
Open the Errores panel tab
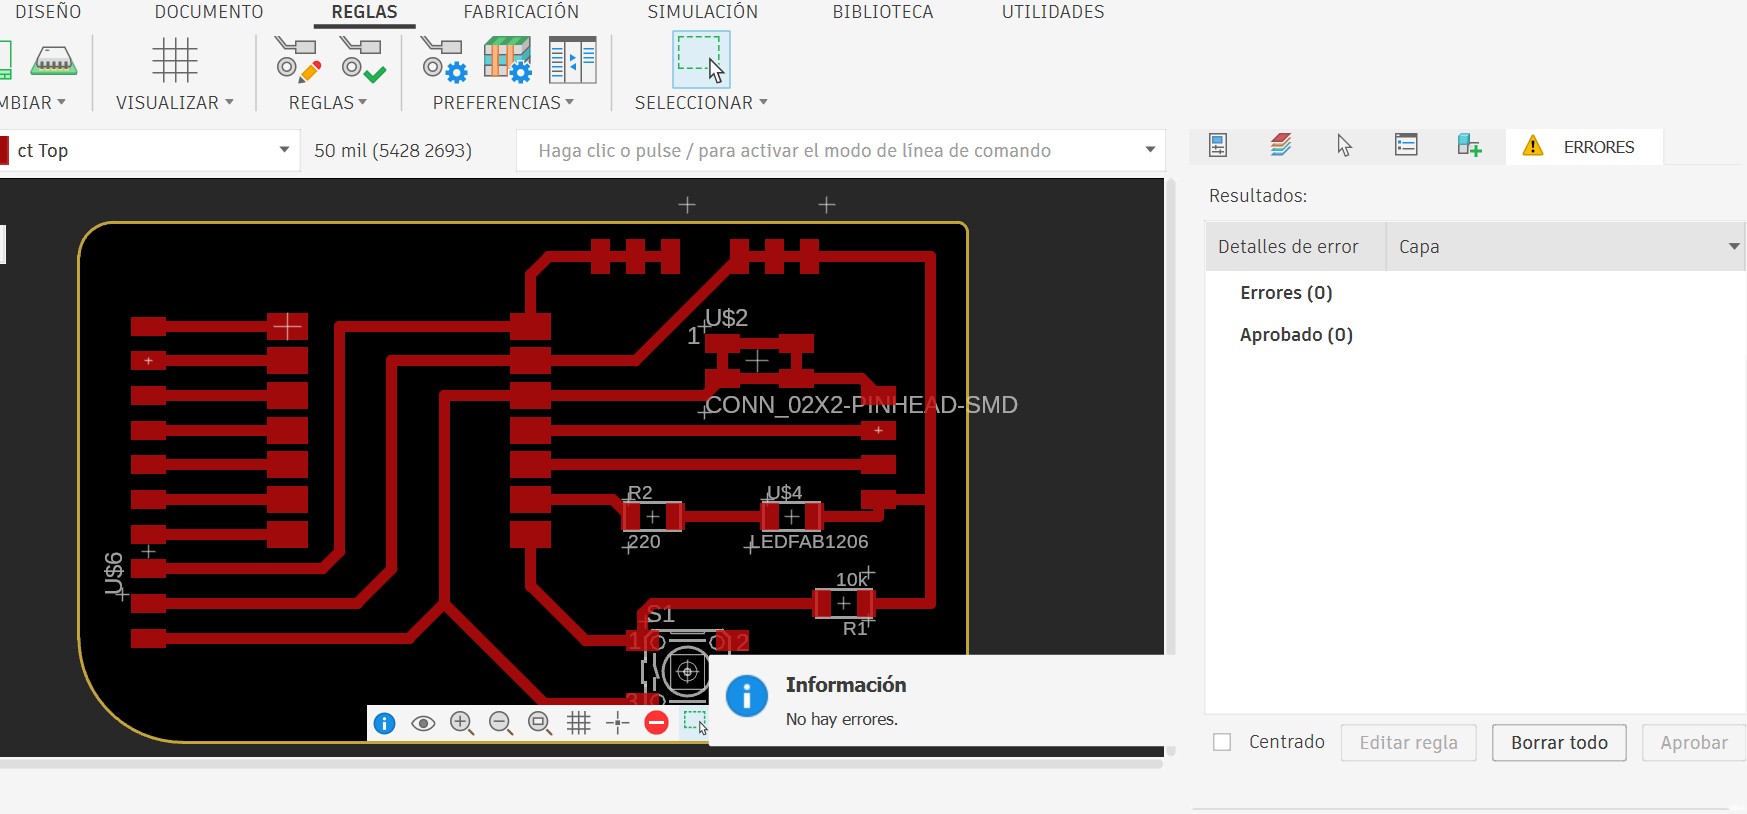click(1582, 147)
